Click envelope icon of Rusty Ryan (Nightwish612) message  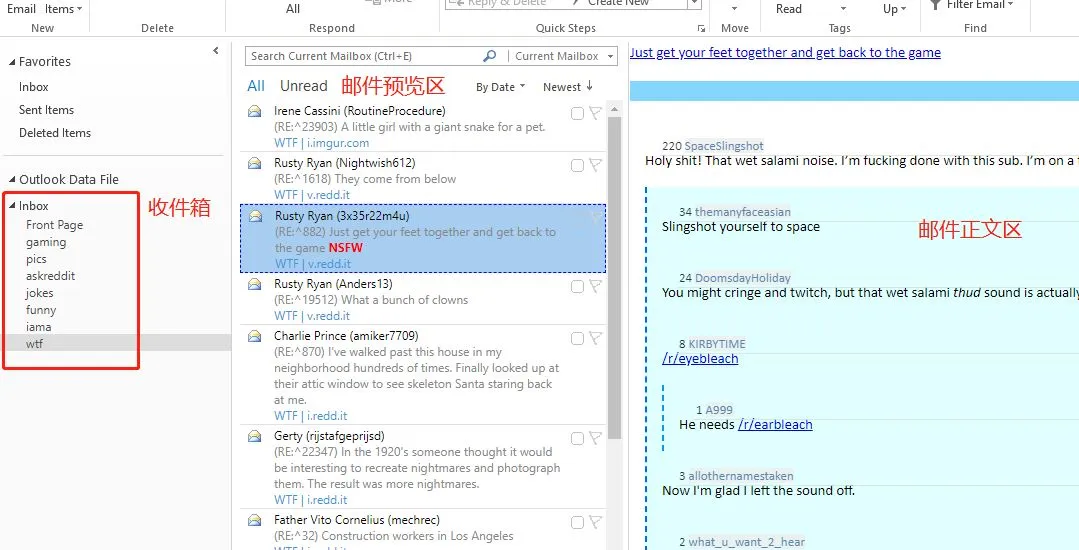(x=255, y=163)
